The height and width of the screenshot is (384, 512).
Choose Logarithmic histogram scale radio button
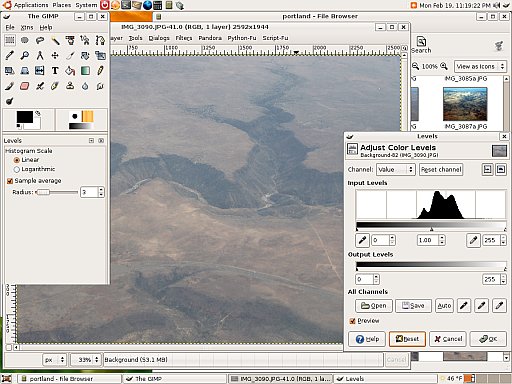tap(16, 169)
